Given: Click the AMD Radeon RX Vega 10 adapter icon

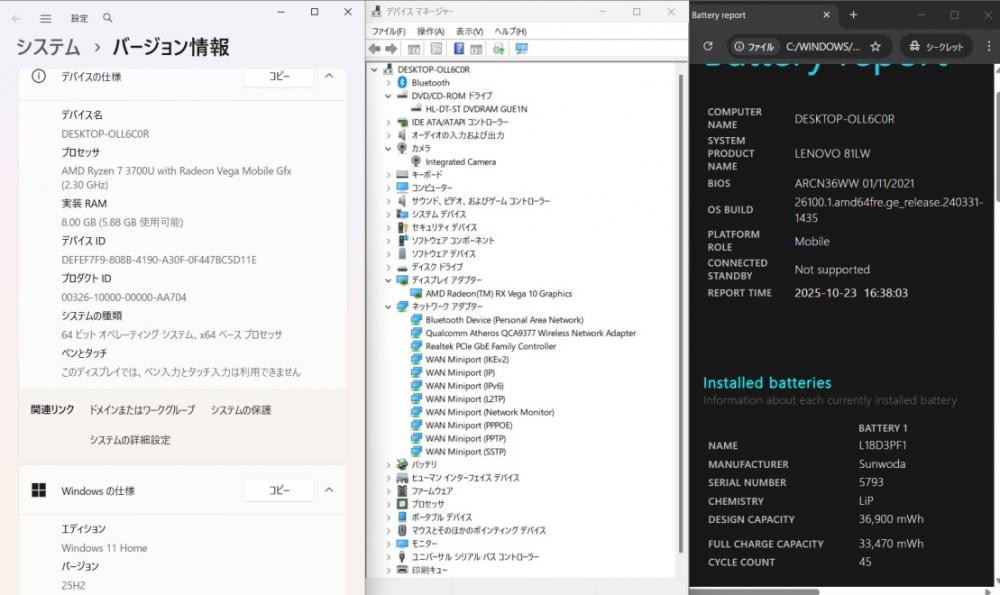Looking at the screenshot, I should (416, 293).
